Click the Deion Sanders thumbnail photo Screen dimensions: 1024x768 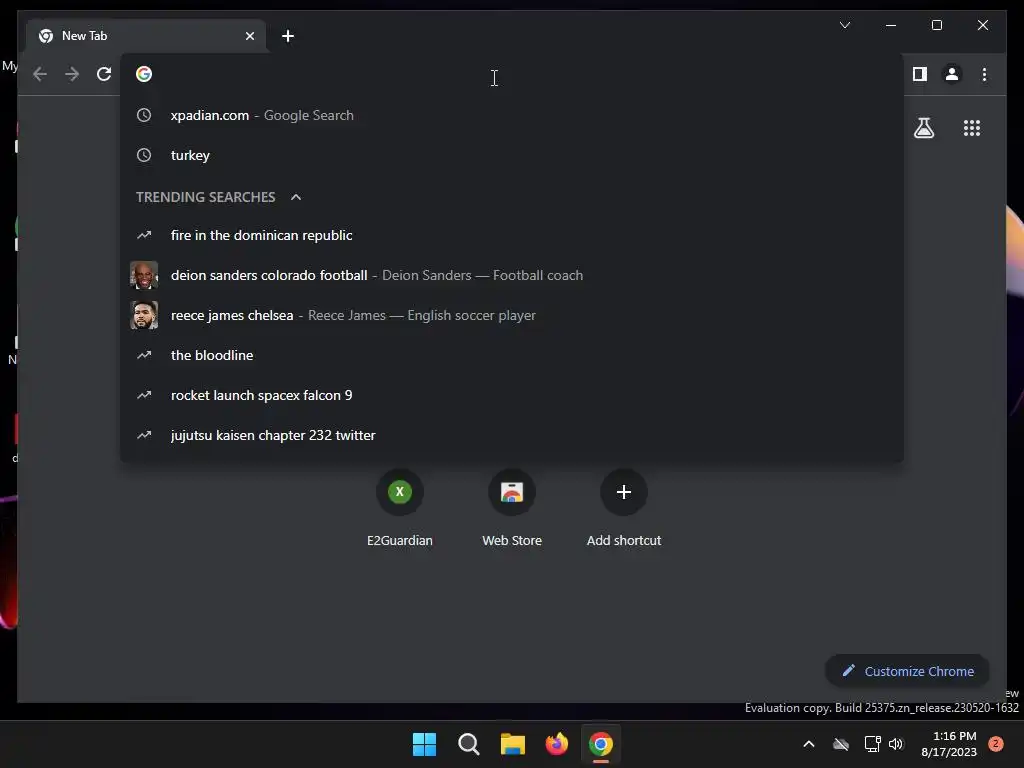click(x=144, y=276)
